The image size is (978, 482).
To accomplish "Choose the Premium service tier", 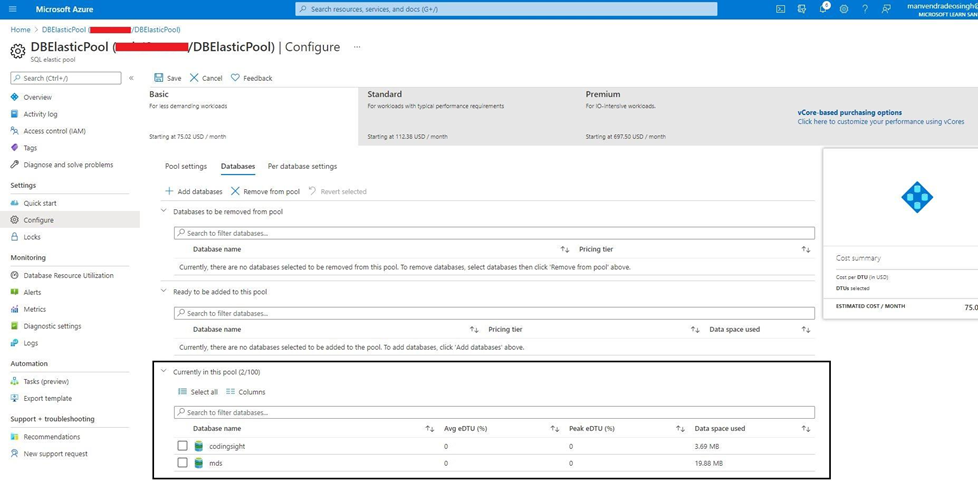I will (x=686, y=117).
